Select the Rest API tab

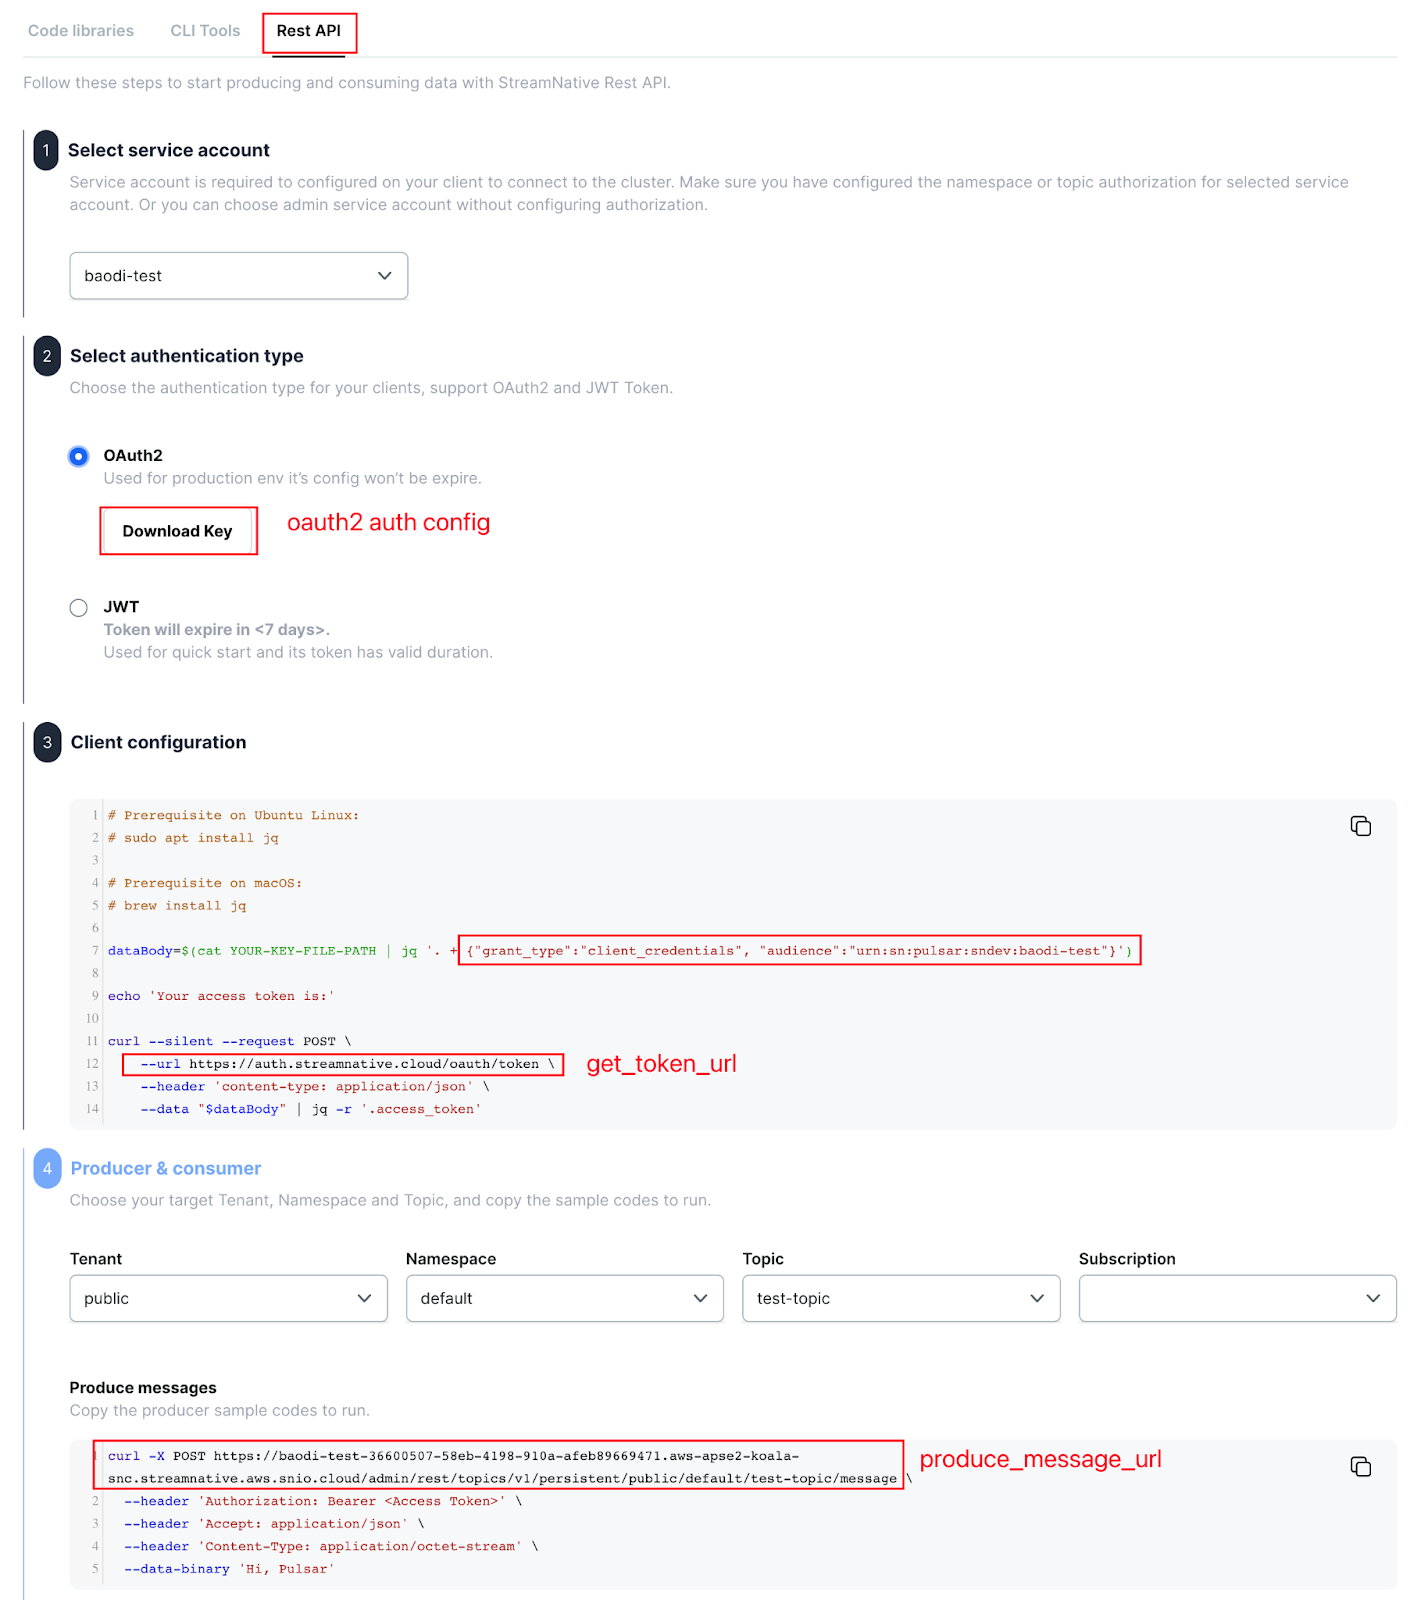(x=308, y=31)
